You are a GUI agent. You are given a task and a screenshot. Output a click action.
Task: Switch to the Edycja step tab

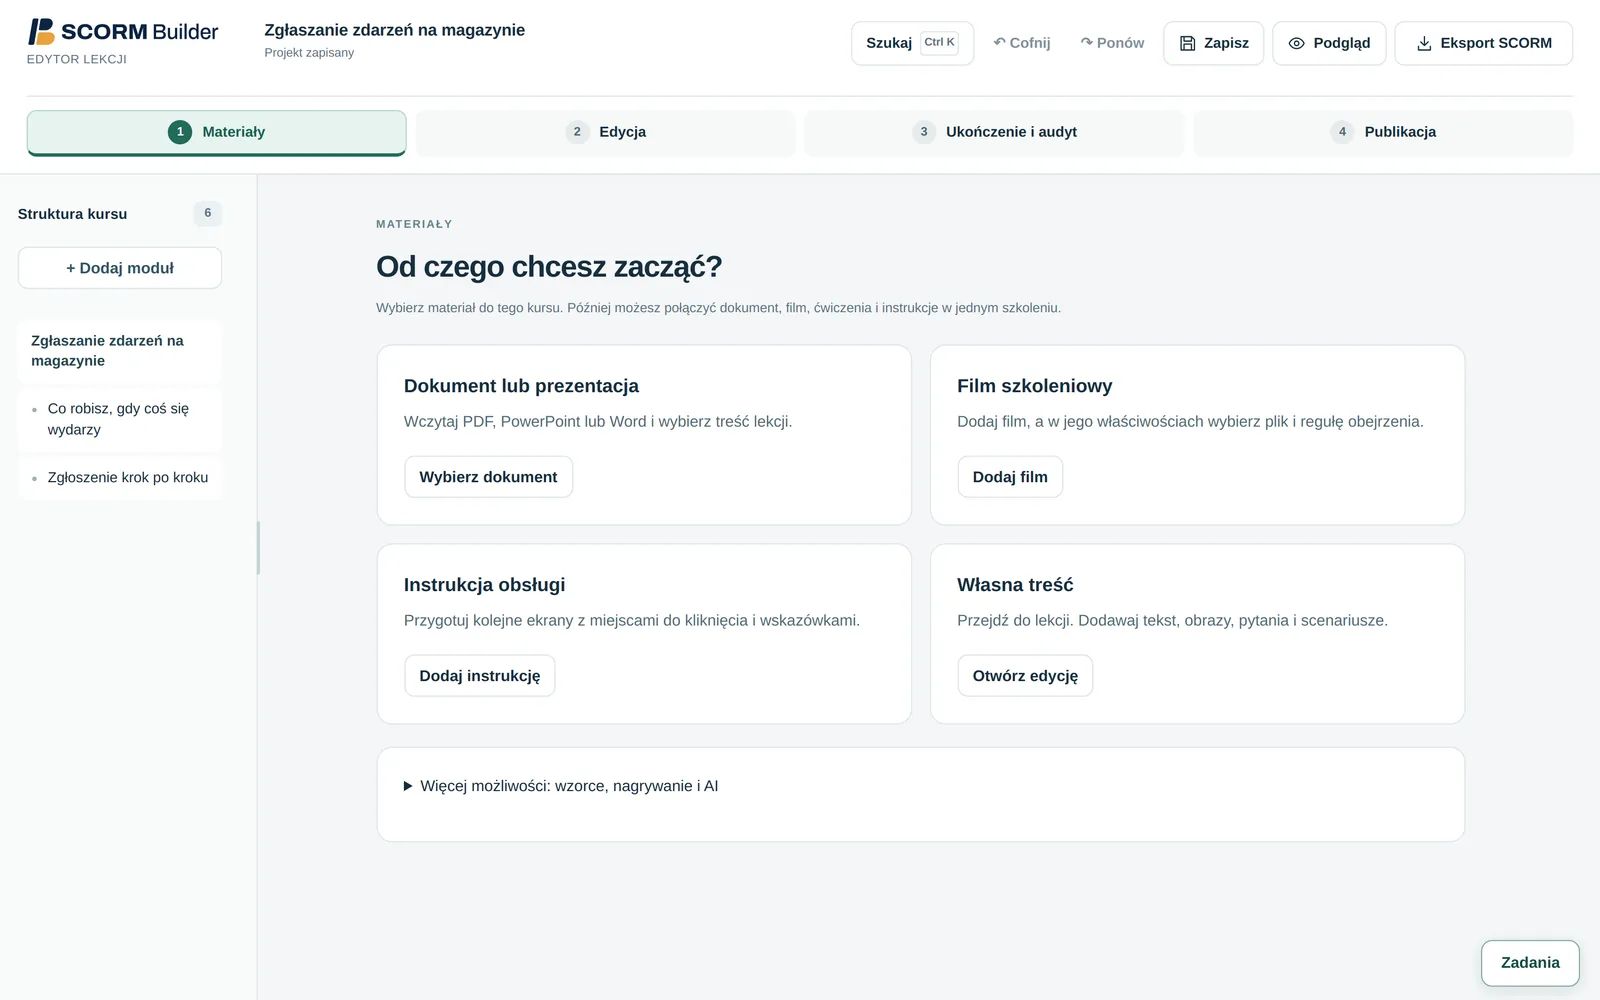tap(605, 132)
